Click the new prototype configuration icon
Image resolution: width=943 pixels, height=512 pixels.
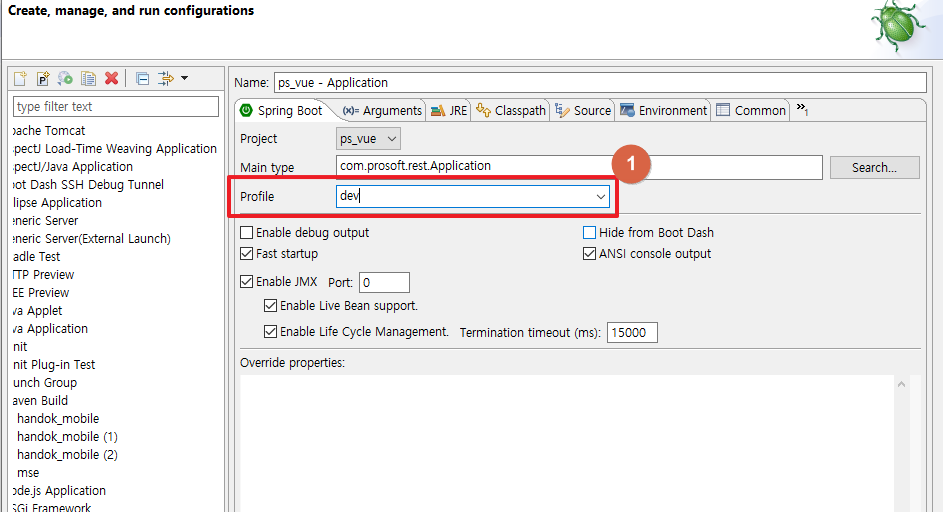click(x=43, y=78)
